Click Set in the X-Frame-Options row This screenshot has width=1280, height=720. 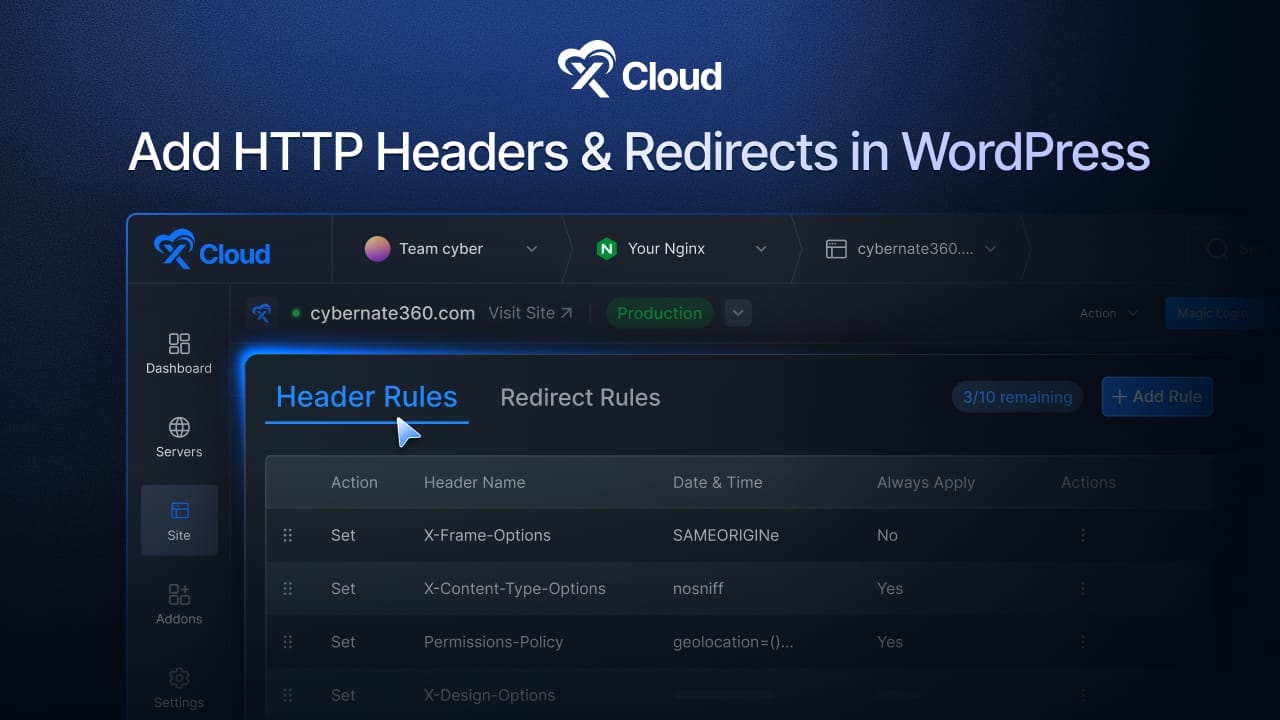pos(343,535)
